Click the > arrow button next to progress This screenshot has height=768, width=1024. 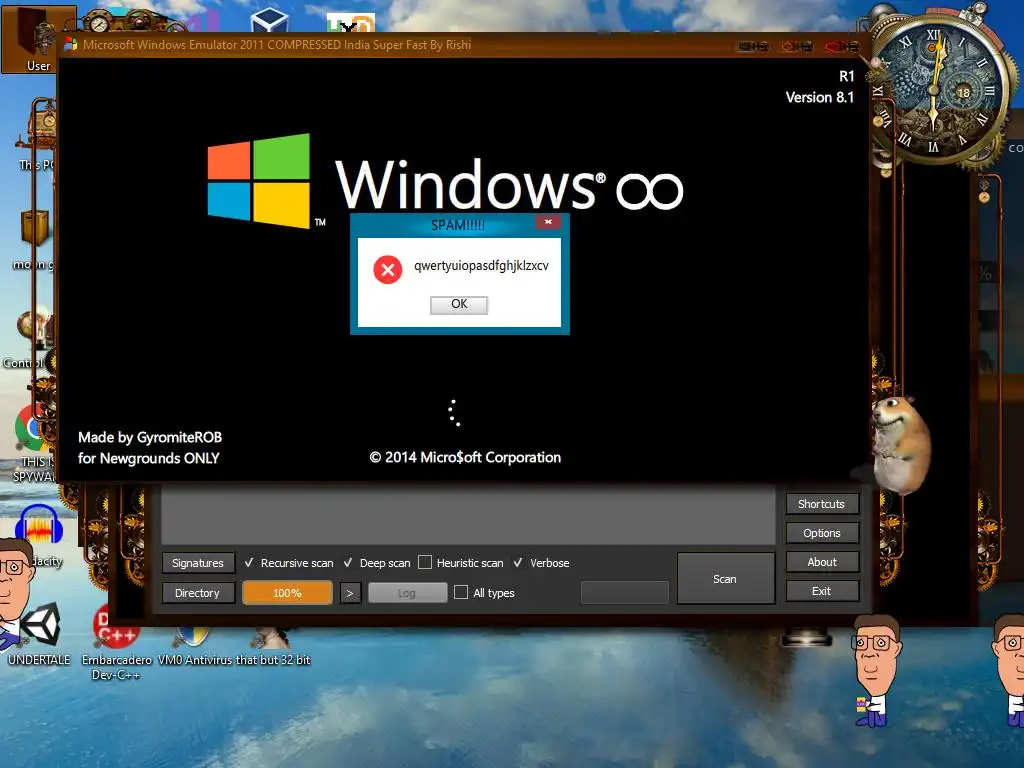(x=350, y=593)
